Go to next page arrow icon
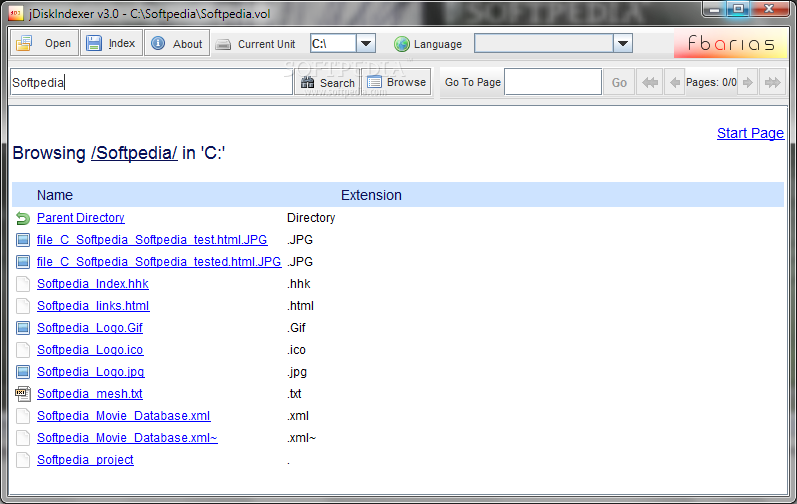 748,82
